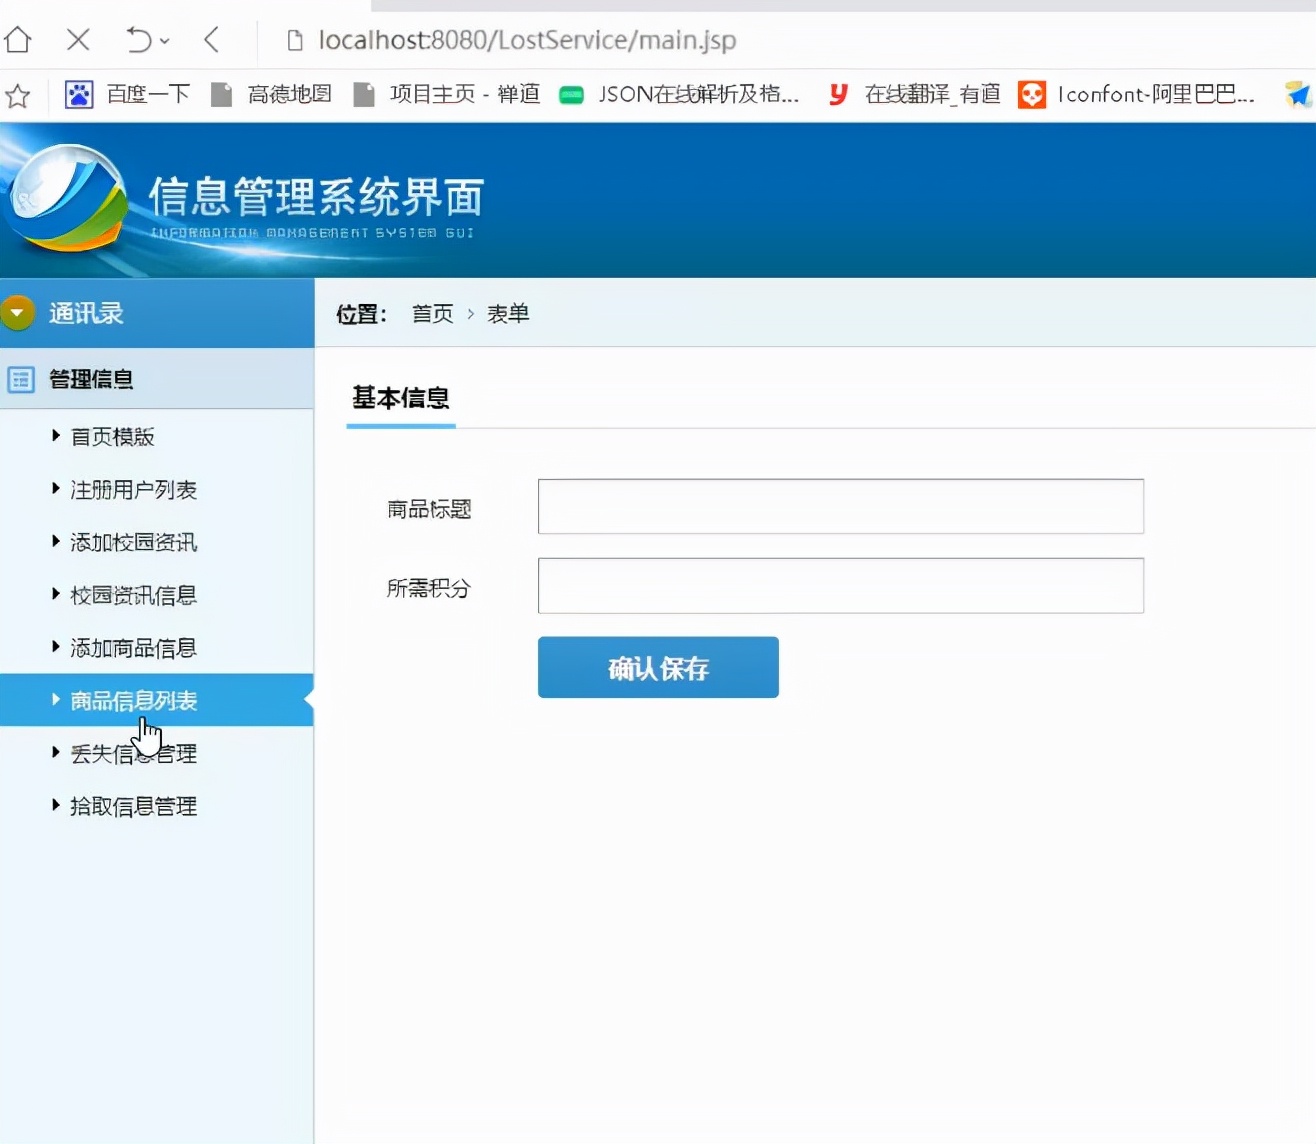Click the 确认保存 button
The image size is (1316, 1144).
tap(657, 667)
